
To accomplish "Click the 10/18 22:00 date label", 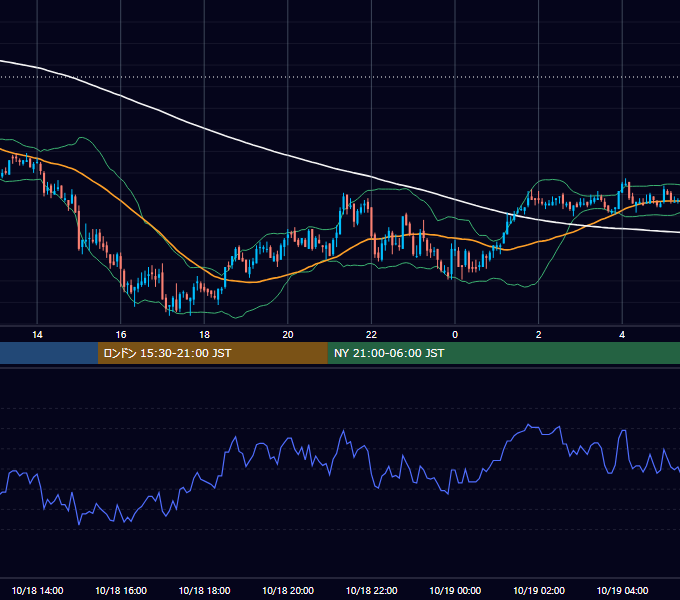I will (372, 590).
